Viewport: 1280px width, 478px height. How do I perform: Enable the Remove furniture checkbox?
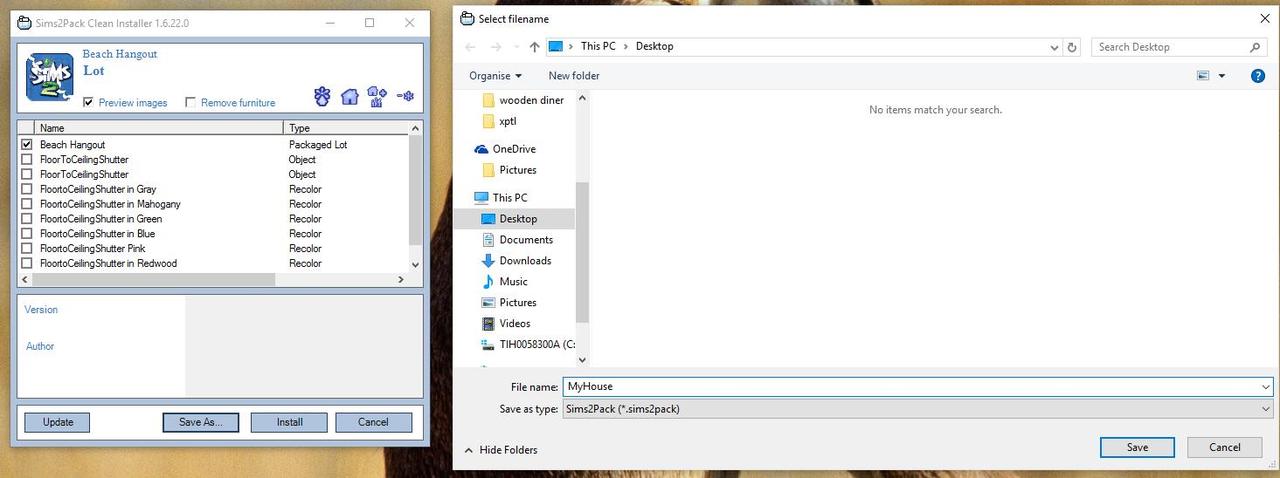click(190, 102)
